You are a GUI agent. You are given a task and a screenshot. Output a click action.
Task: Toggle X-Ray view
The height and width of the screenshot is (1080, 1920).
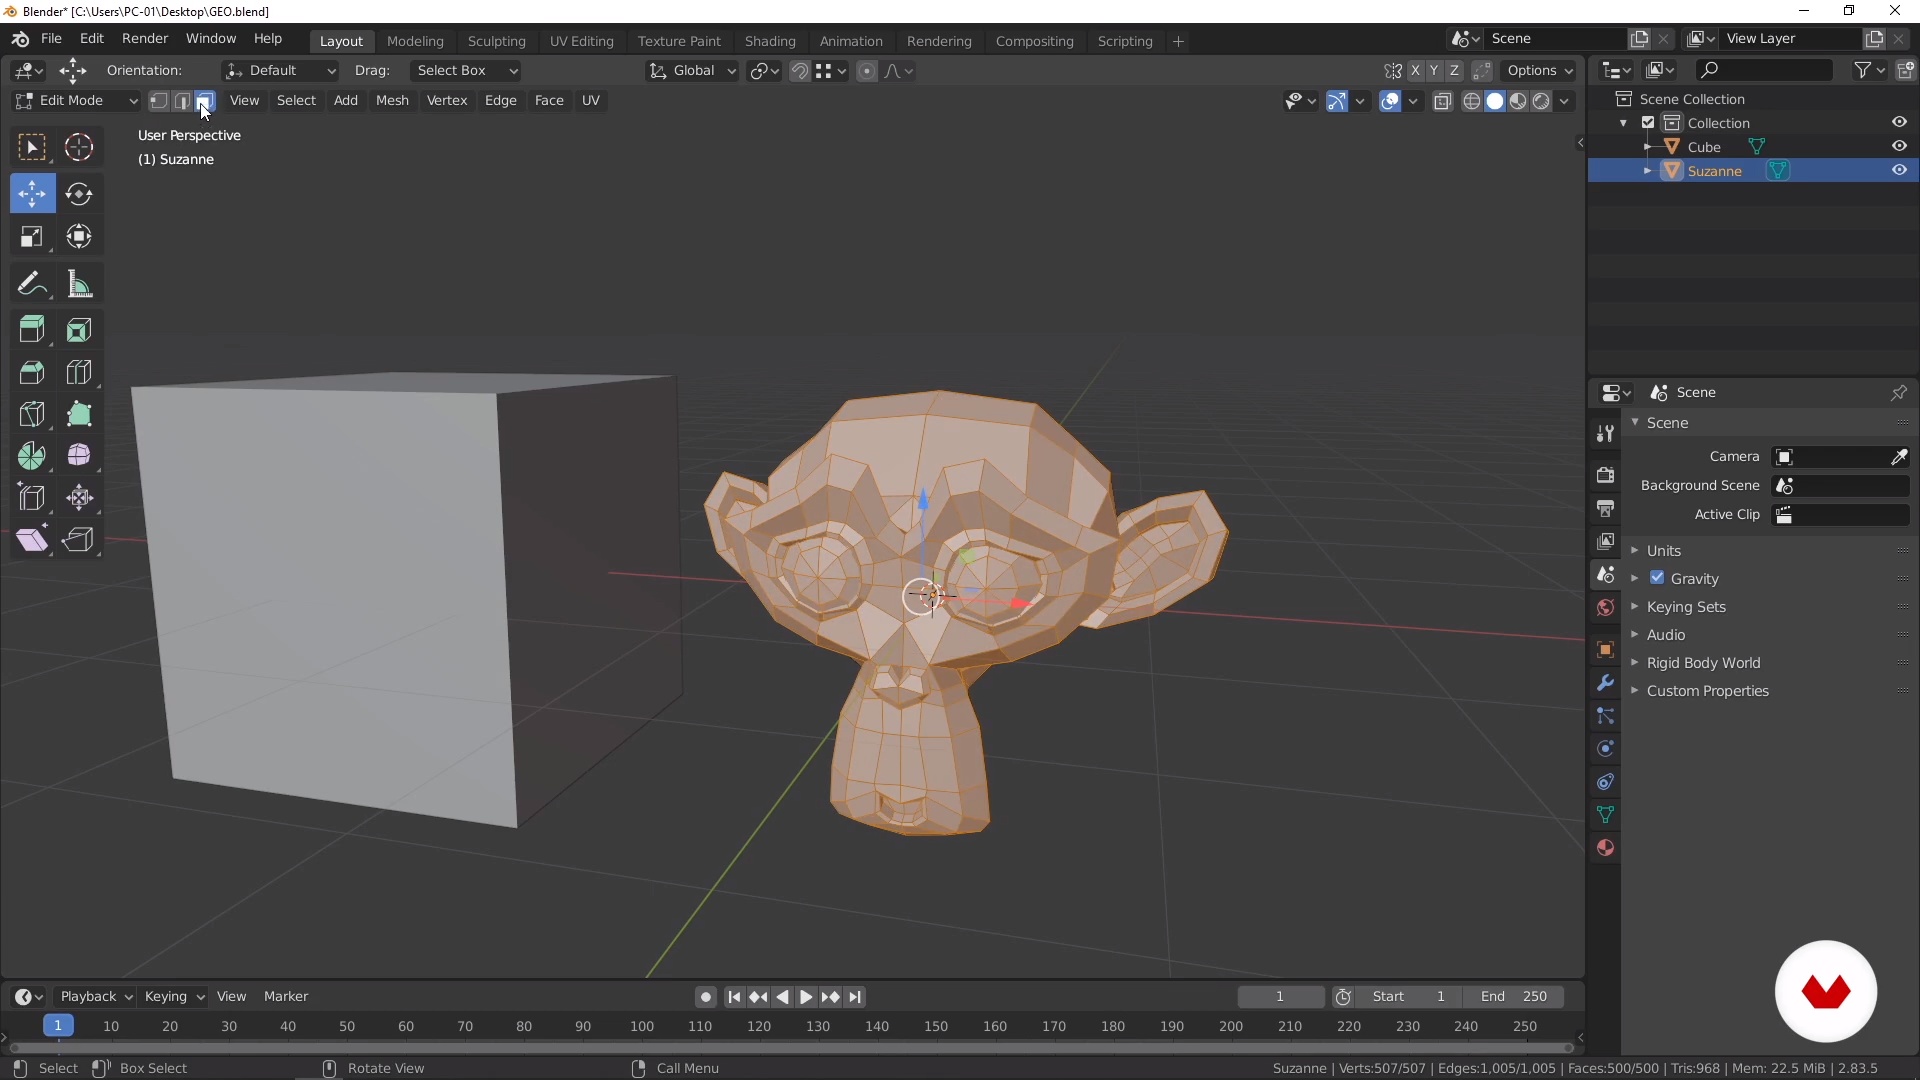(1442, 101)
